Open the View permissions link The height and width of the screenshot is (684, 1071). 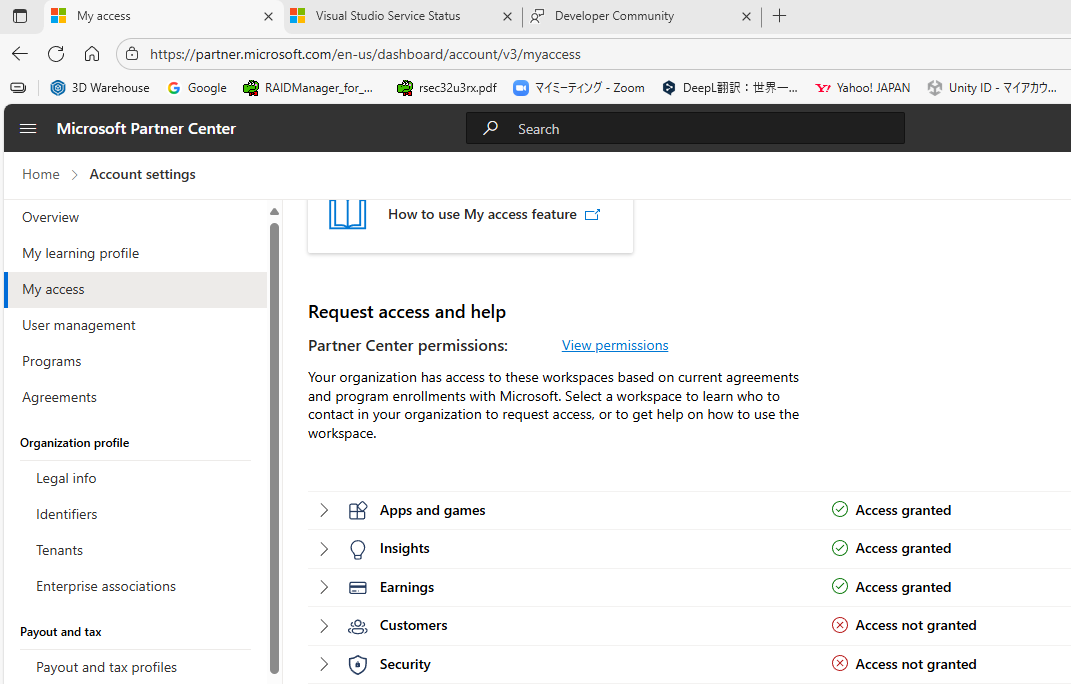[x=614, y=345]
